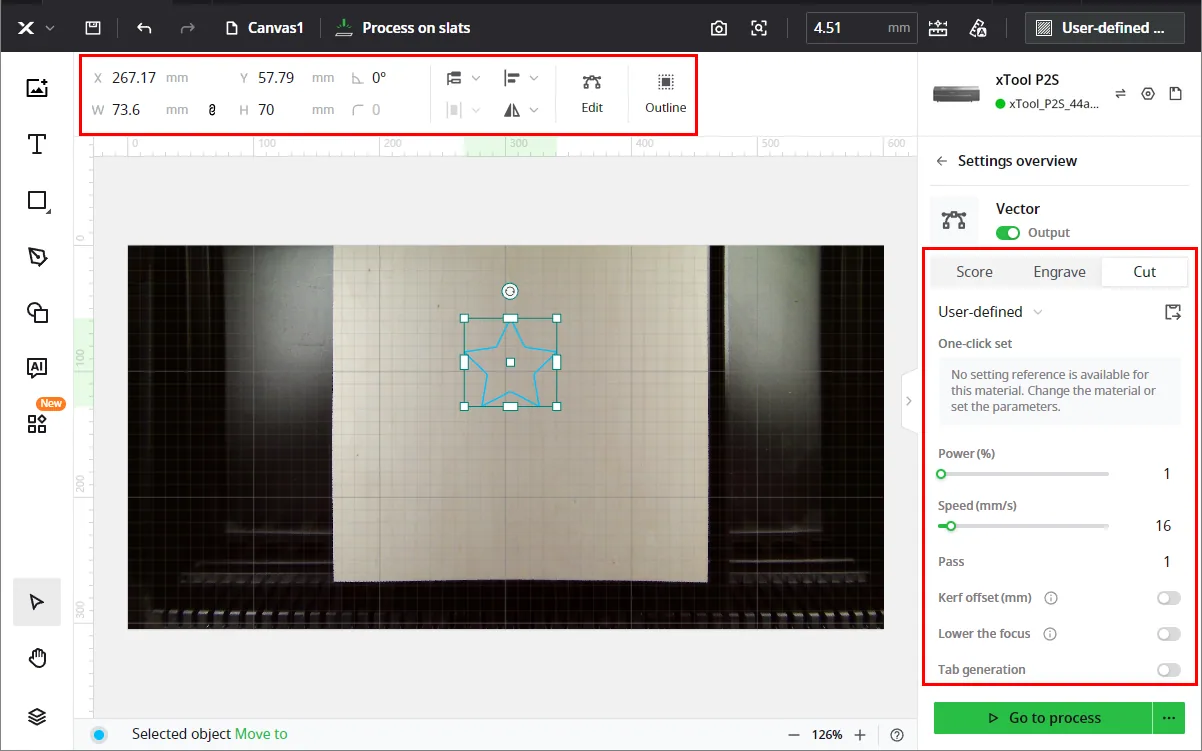Viewport: 1202px width, 751px height.
Task: Click the device file icon beside settings
Action: 1176,93
